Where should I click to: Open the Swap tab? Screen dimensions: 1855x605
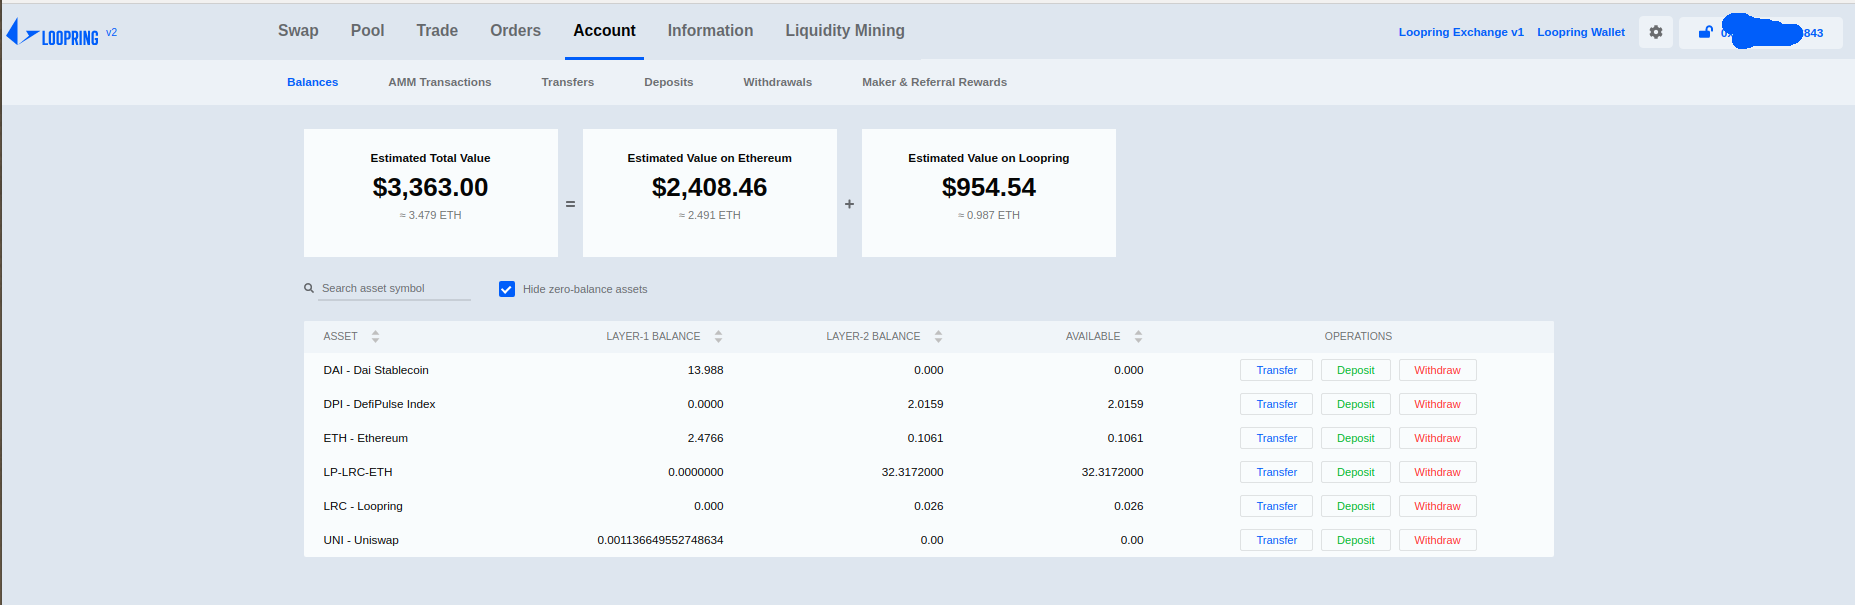tap(298, 31)
